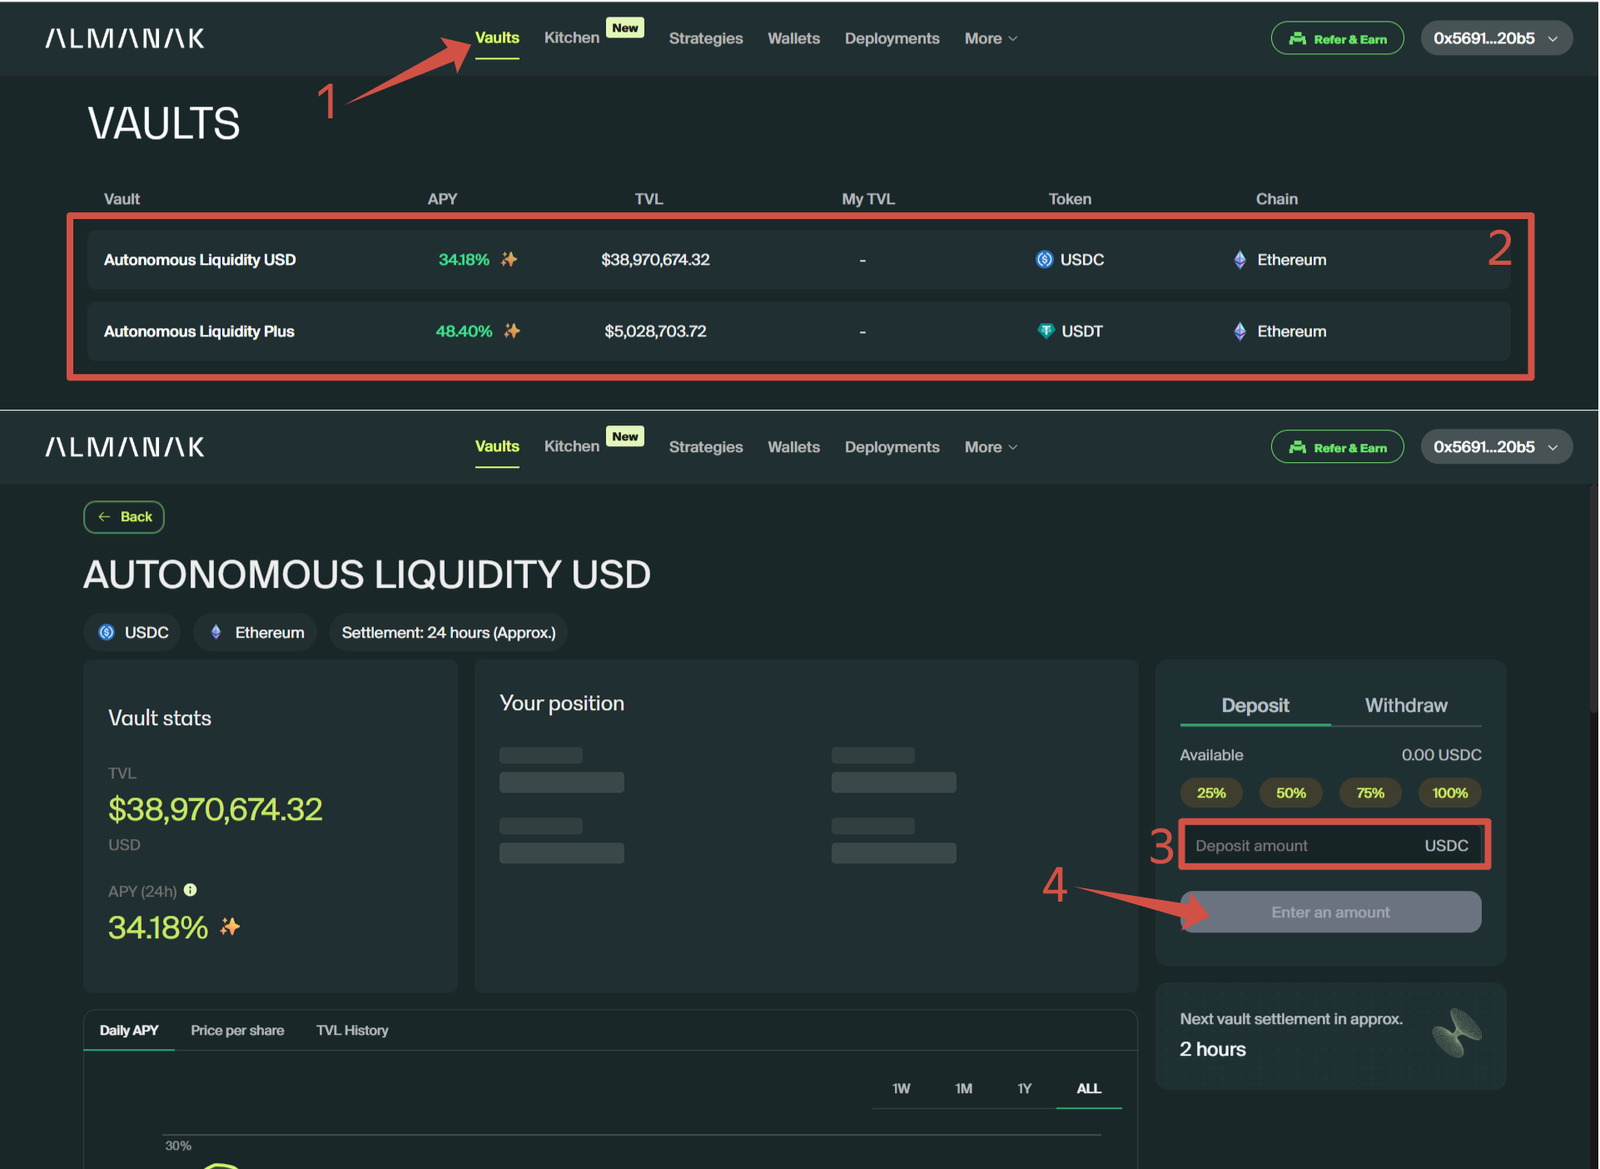The image size is (1600, 1169).
Task: Click the USDC icon in Autonomous Liquidity USD row
Action: [1044, 259]
